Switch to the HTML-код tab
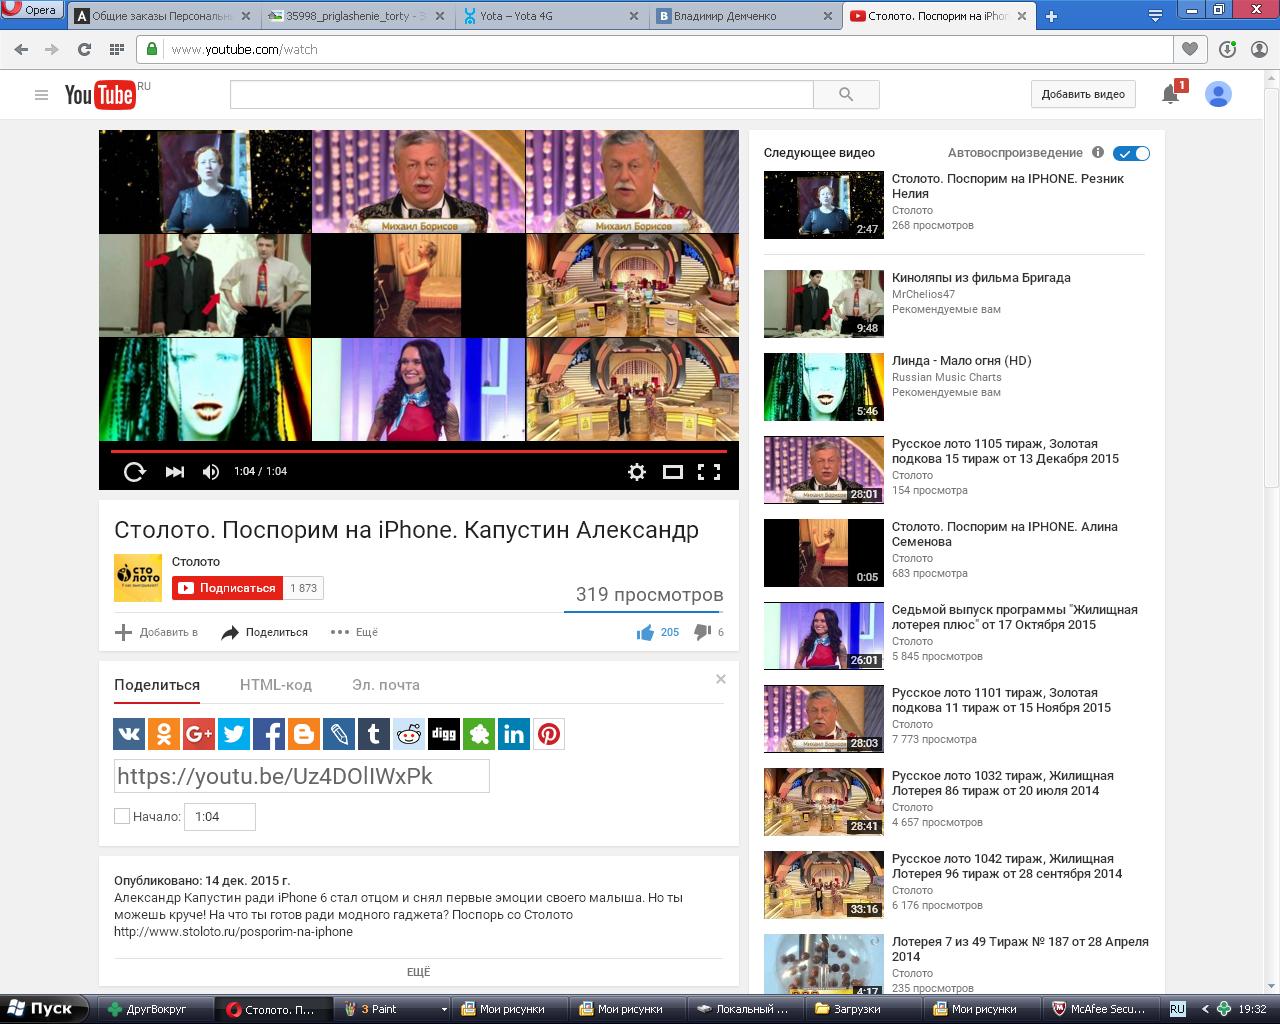Viewport: 1280px width, 1024px height. coord(276,685)
